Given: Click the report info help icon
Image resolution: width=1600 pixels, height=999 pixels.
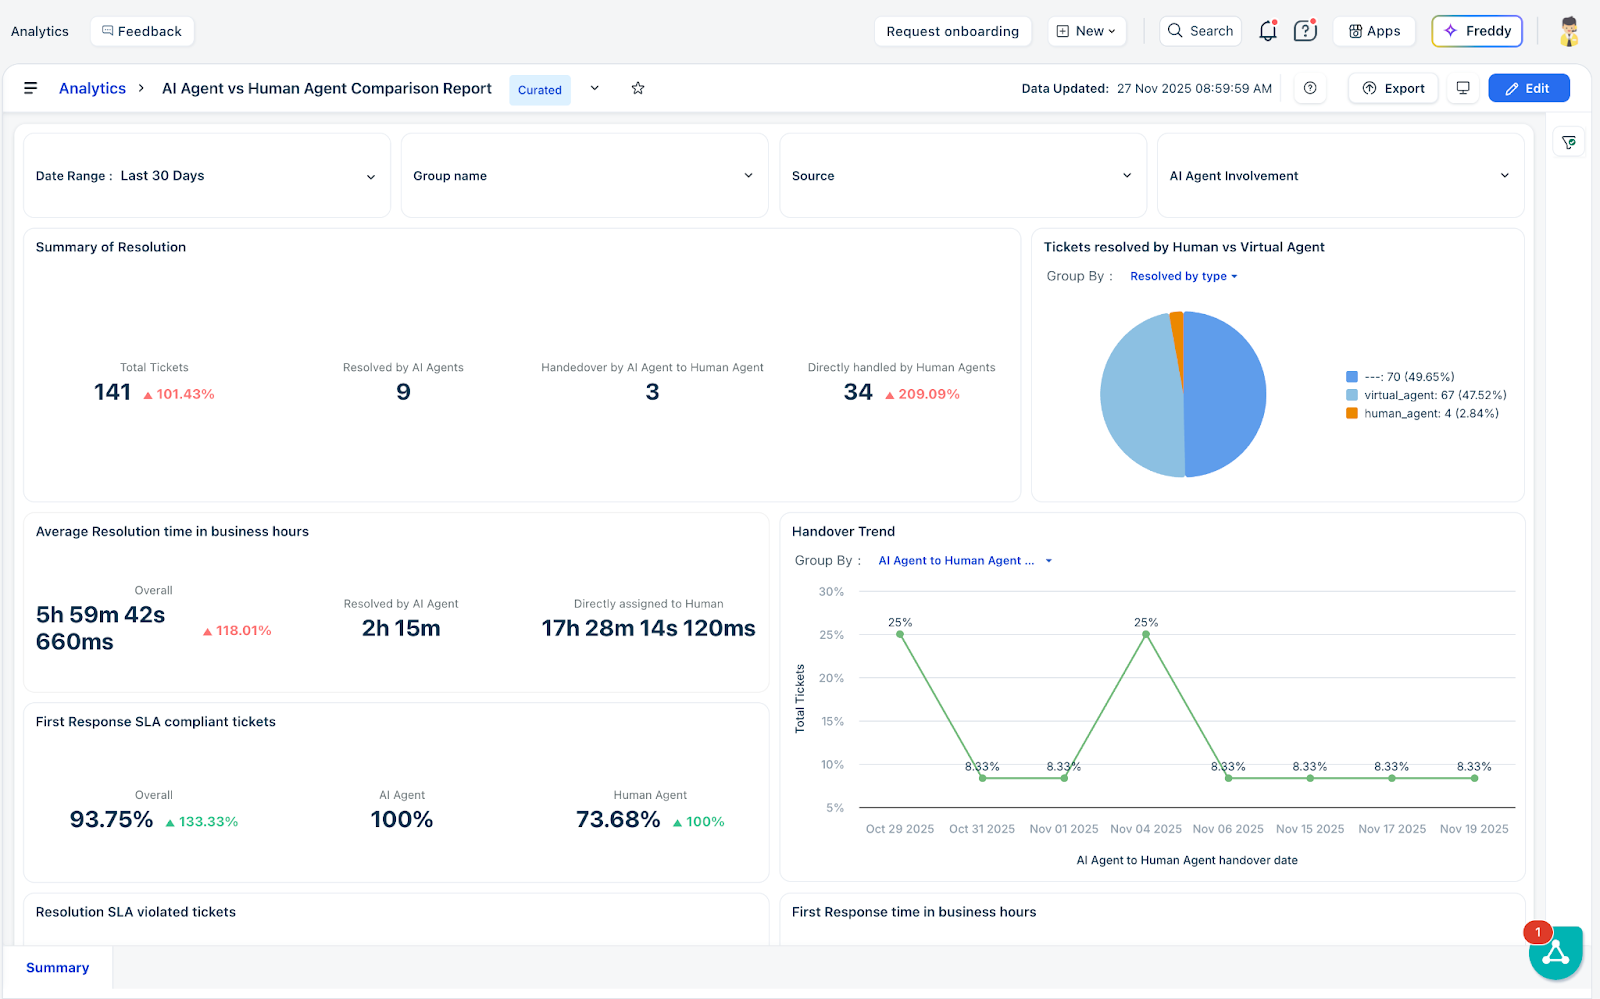Looking at the screenshot, I should 1310,88.
